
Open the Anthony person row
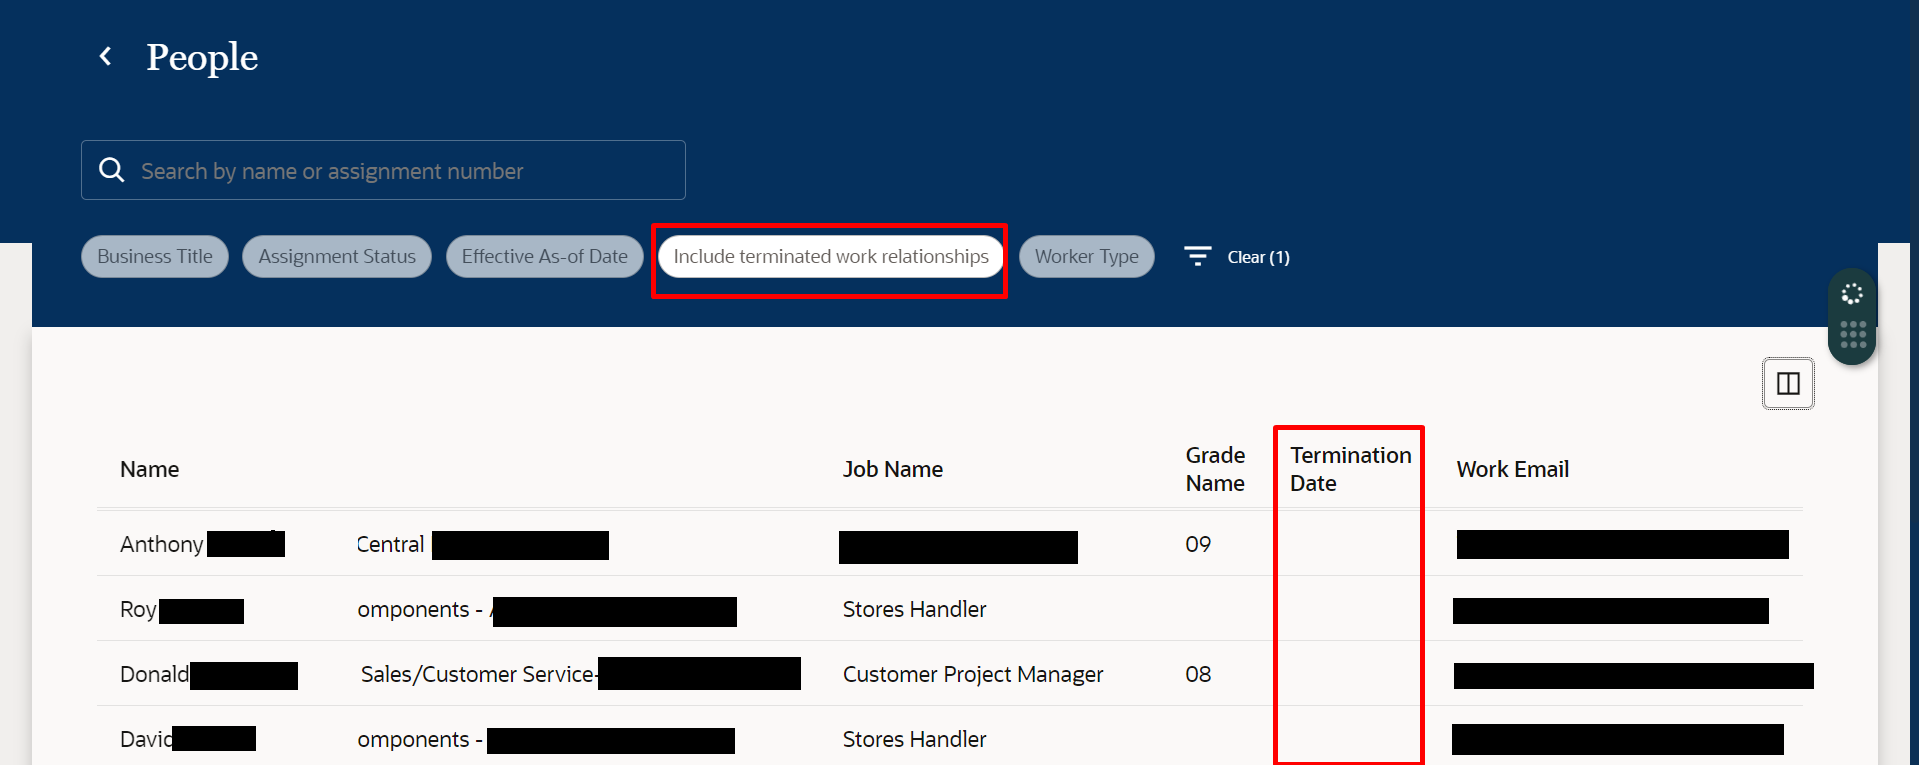click(x=950, y=543)
